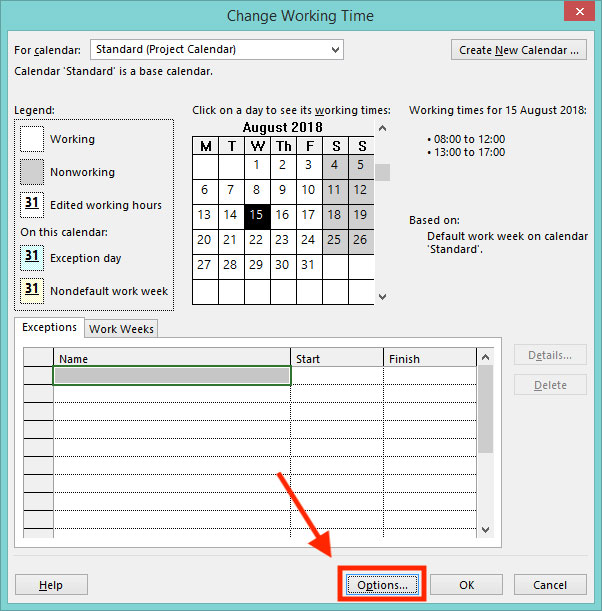Click the Options button
602x611 pixels.
tap(382, 585)
